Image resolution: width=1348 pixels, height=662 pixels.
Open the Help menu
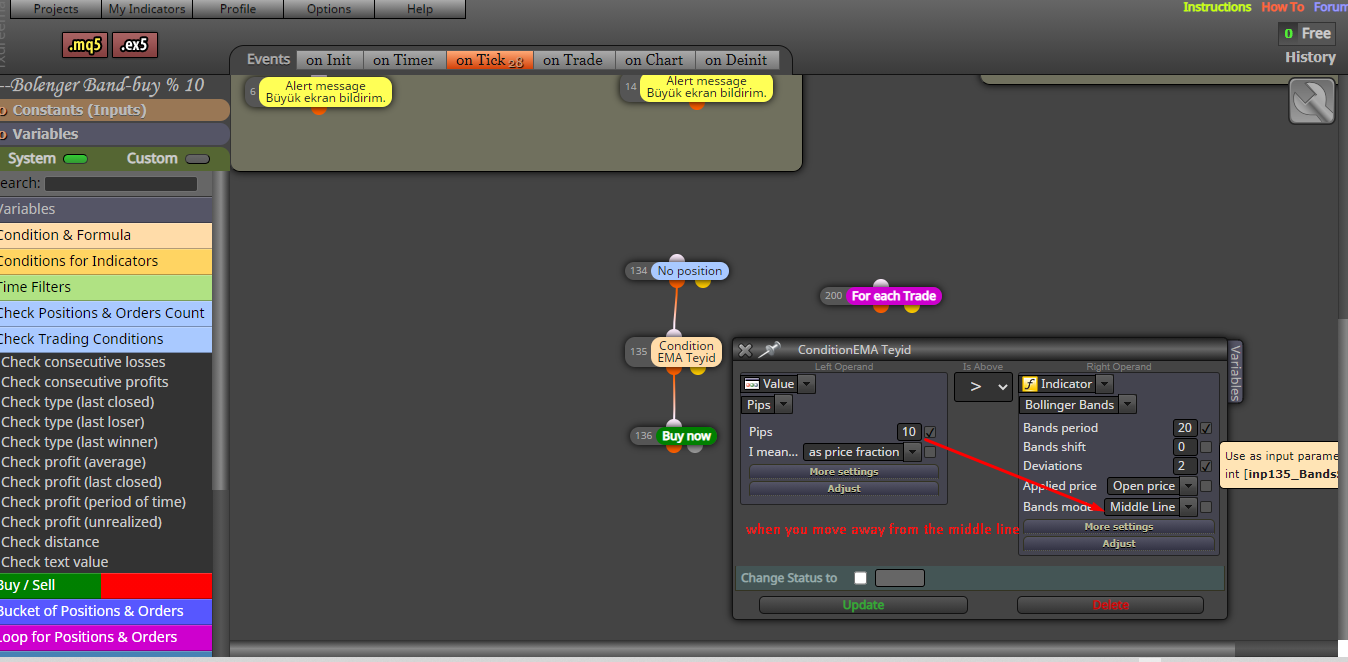(x=420, y=9)
